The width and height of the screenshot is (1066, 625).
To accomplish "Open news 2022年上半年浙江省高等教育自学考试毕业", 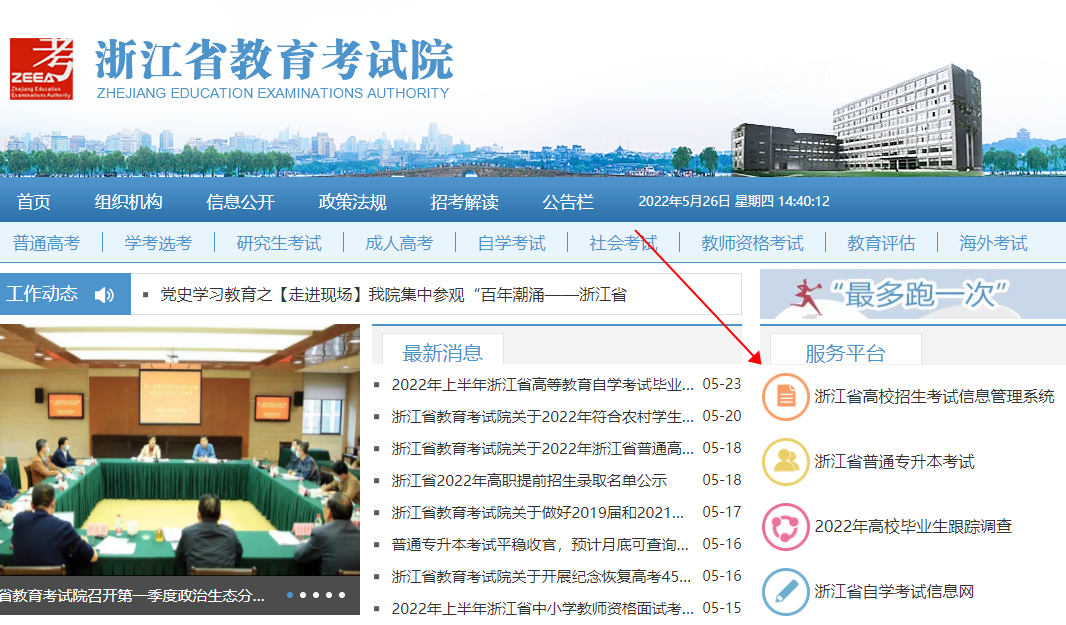I will pos(543,385).
